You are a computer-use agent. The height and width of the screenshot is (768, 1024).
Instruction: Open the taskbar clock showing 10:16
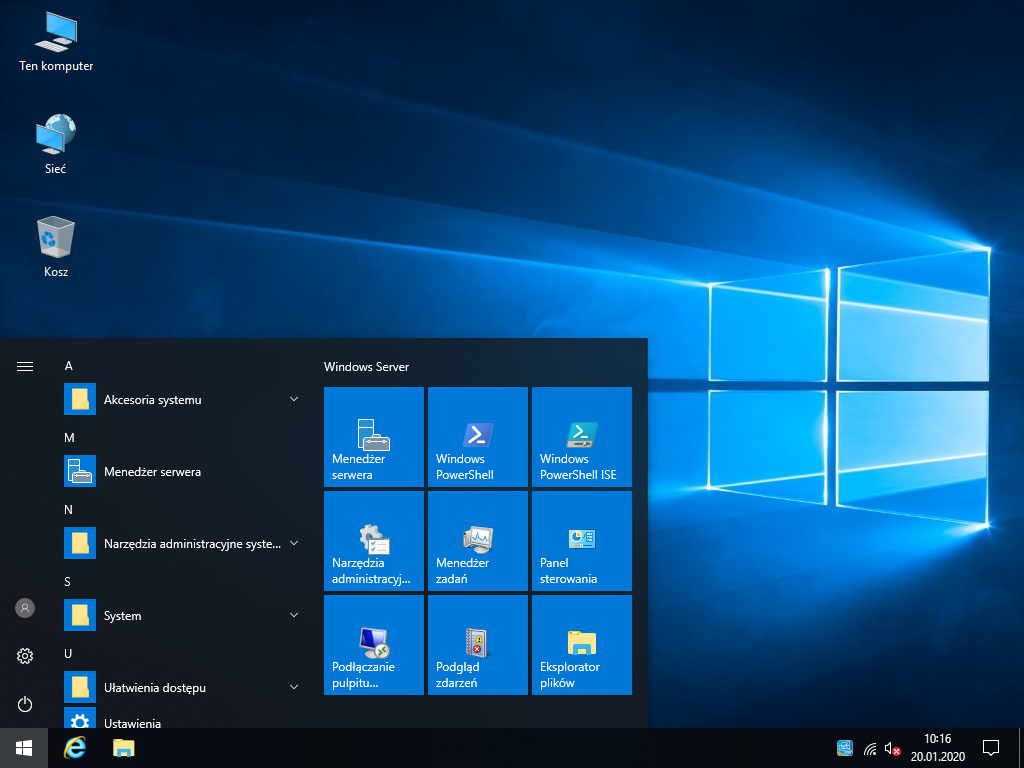coord(938,748)
